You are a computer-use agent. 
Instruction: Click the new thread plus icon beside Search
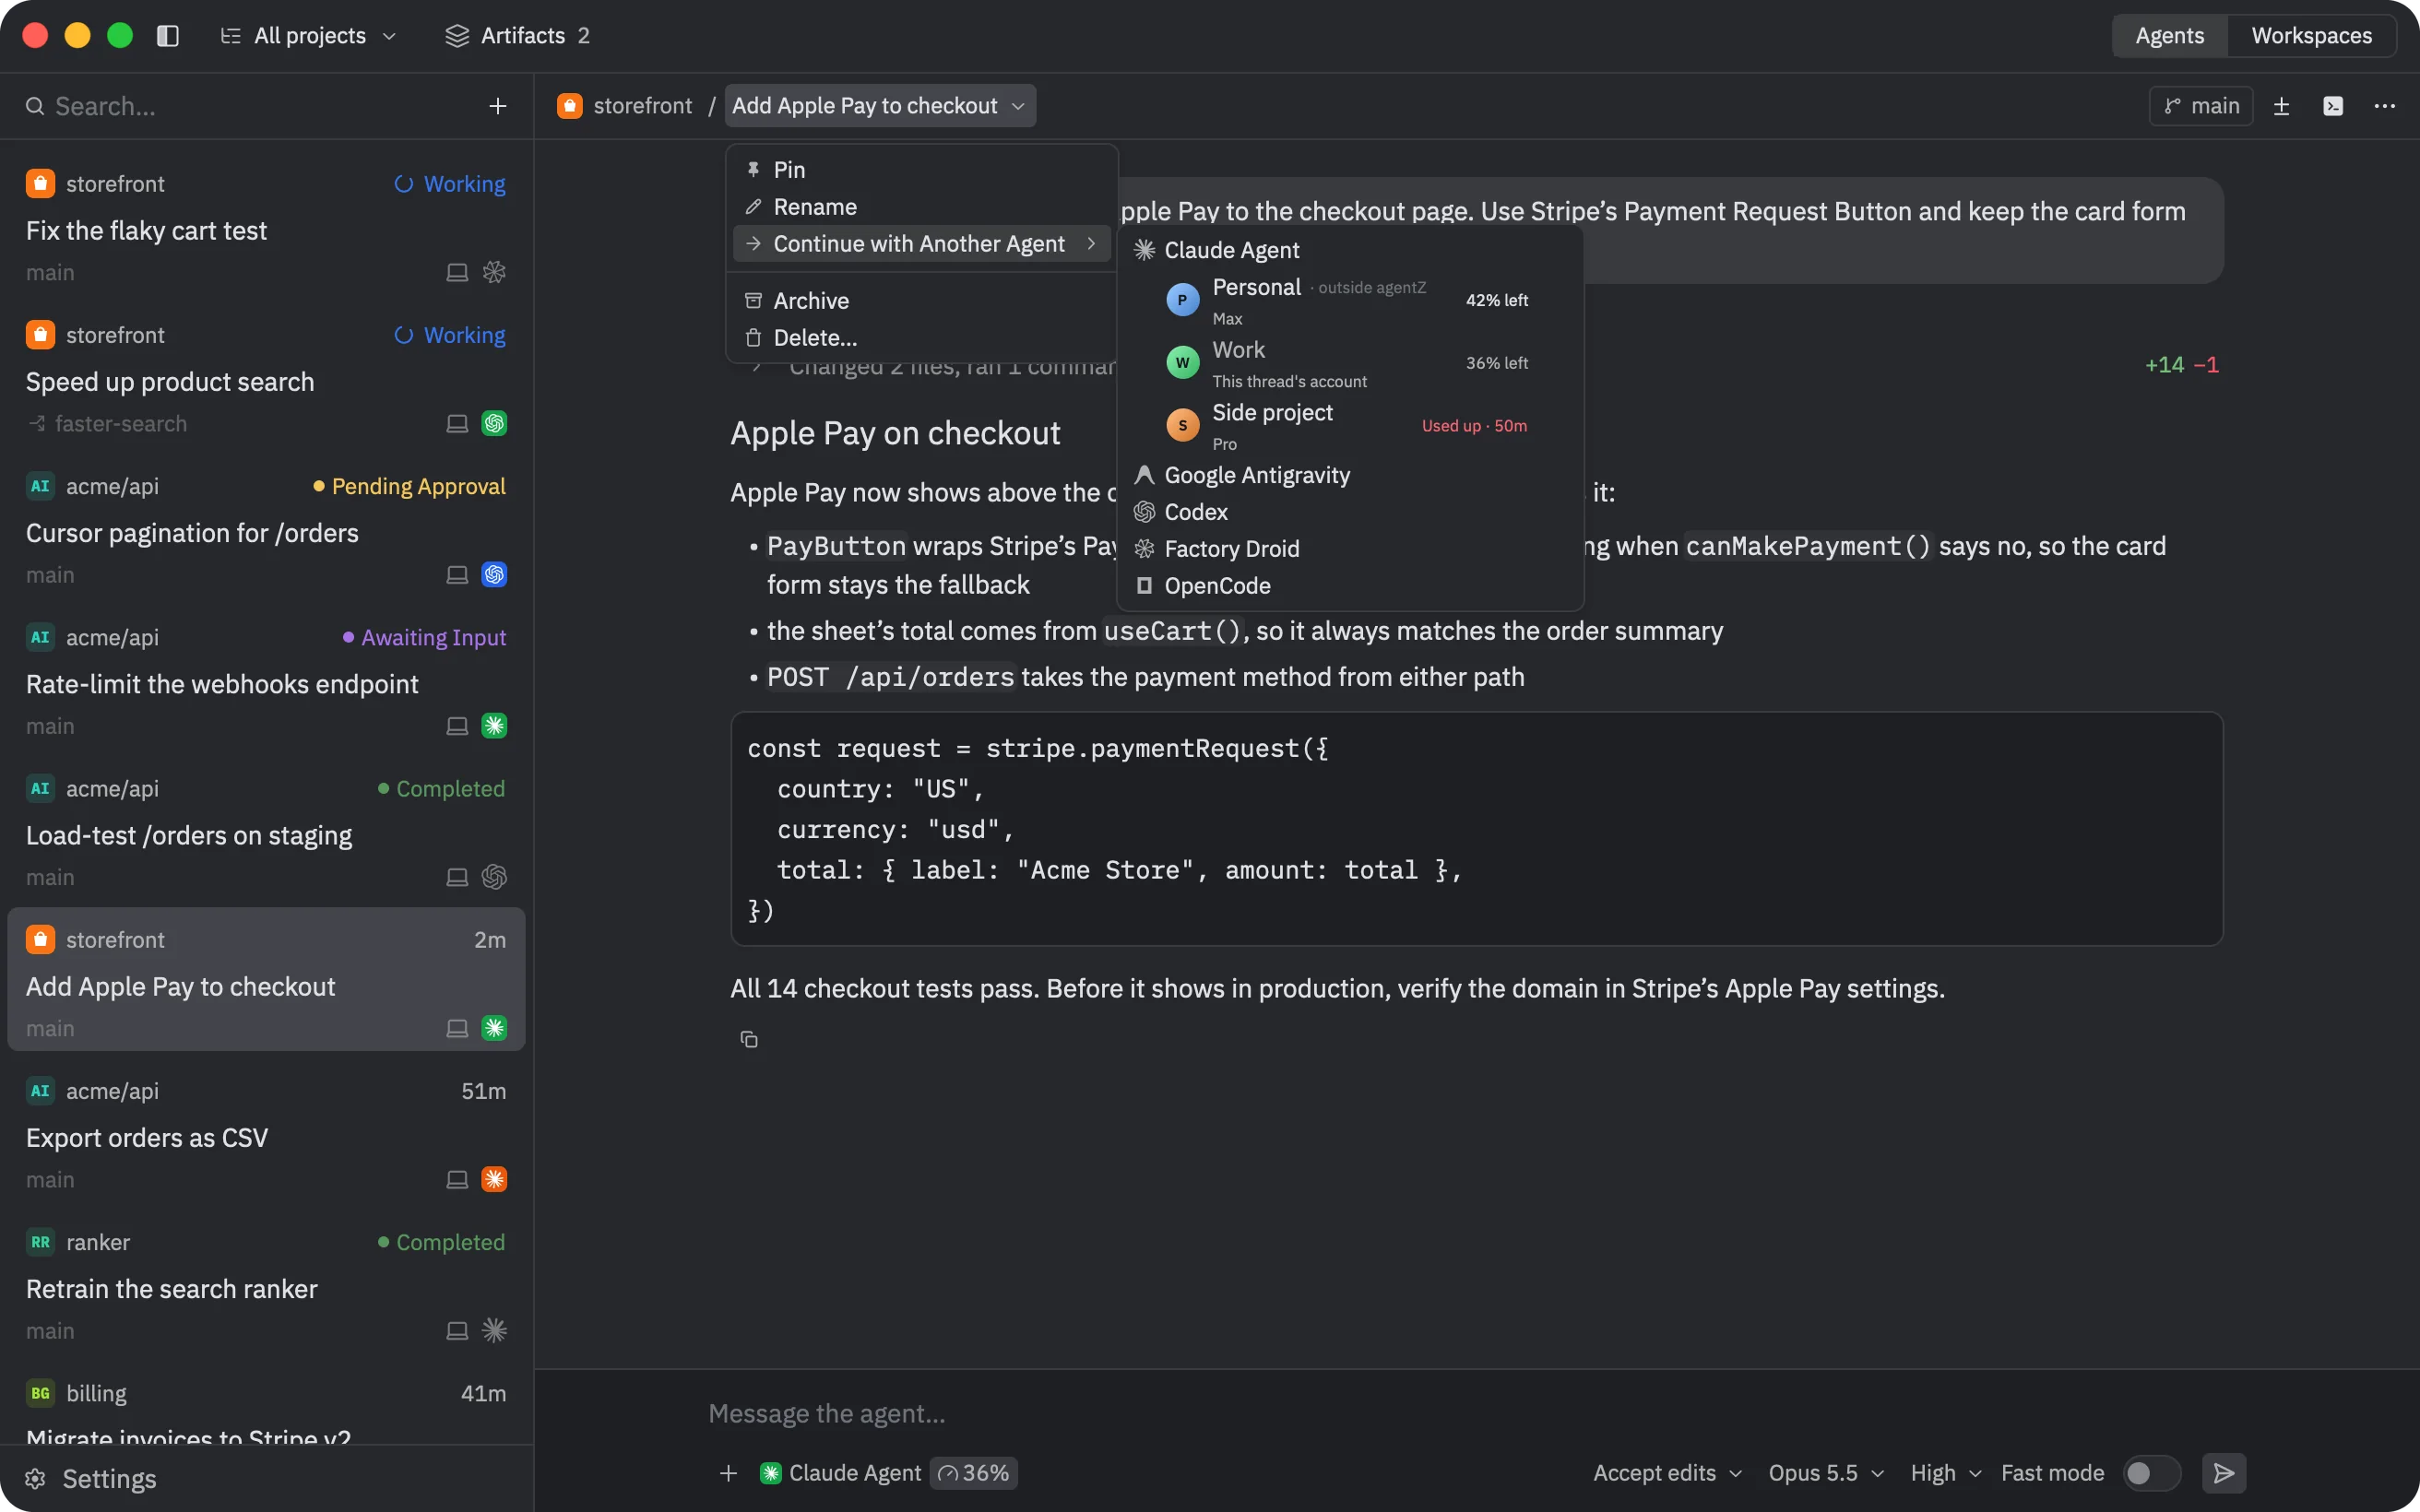point(498,106)
